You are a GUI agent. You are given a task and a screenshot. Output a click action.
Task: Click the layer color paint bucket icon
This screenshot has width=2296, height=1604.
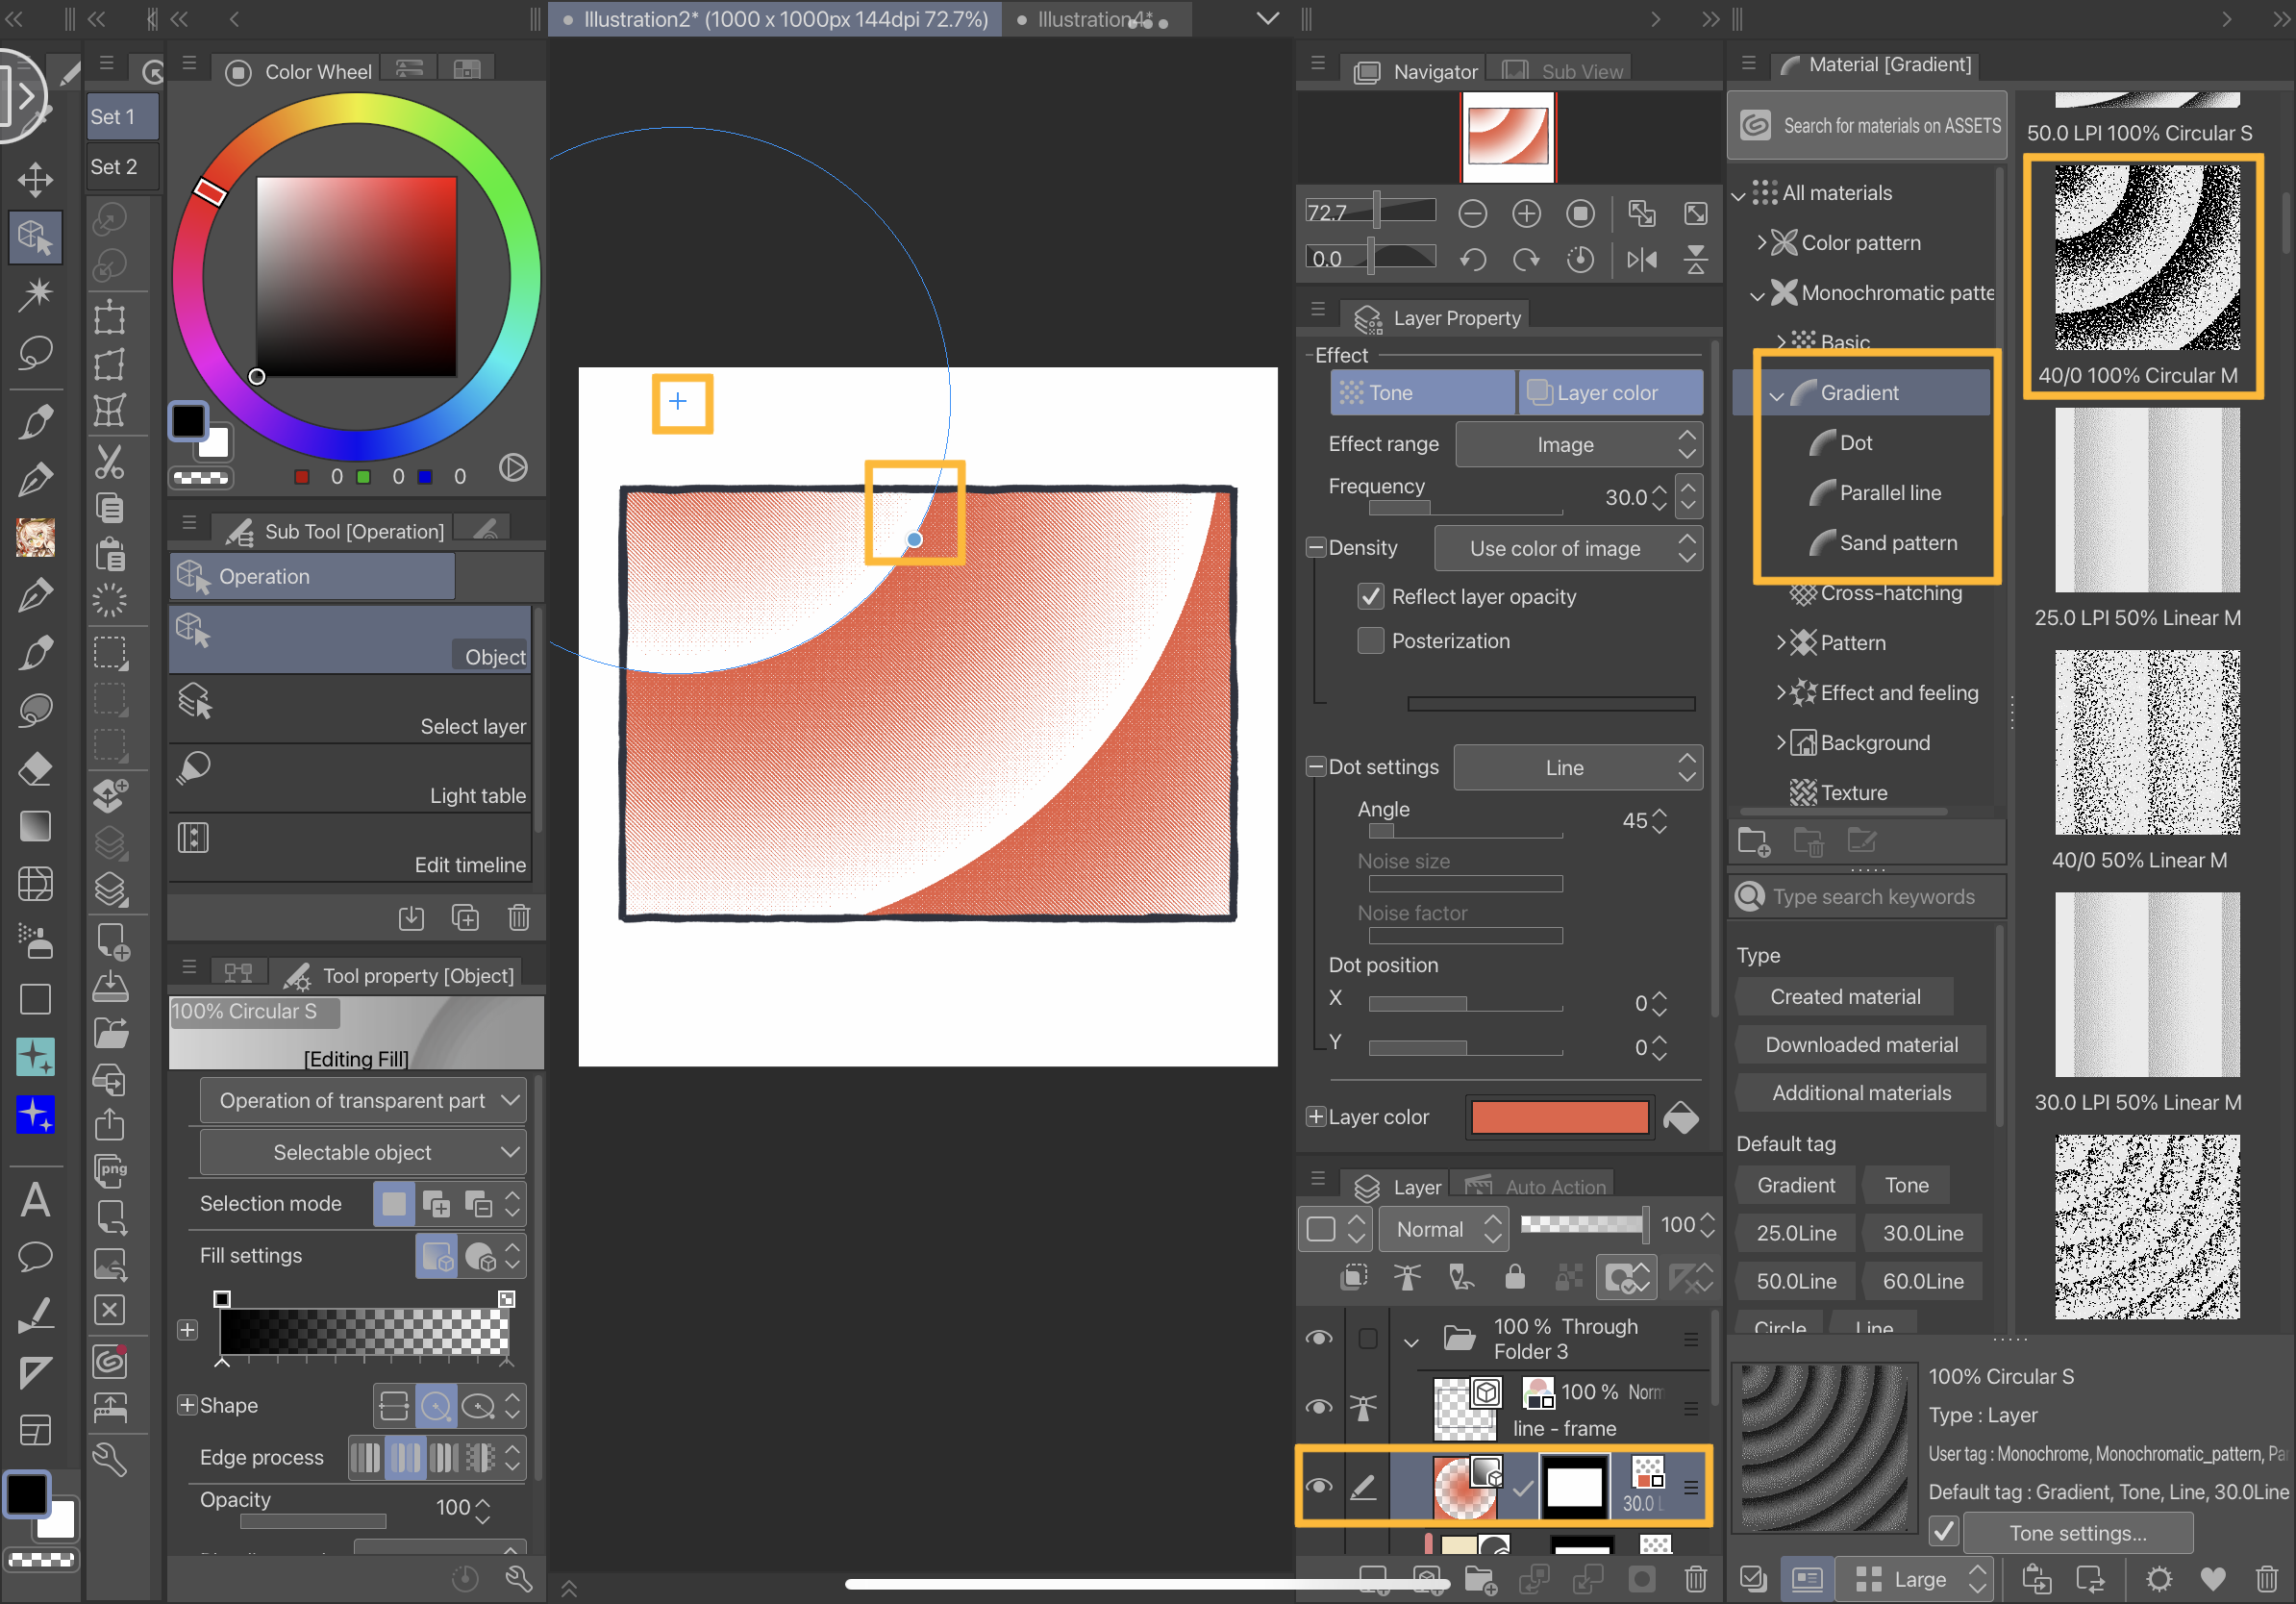click(x=1681, y=1117)
